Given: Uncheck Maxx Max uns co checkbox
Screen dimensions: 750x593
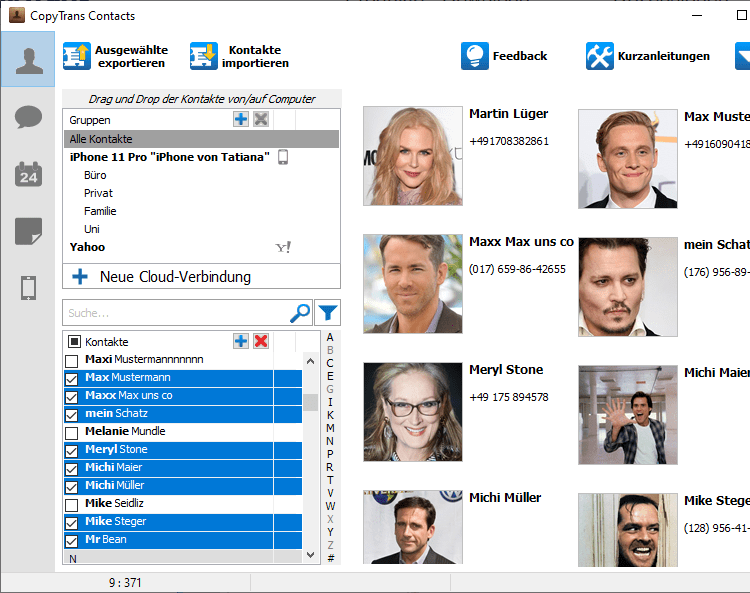Looking at the screenshot, I should 72,397.
